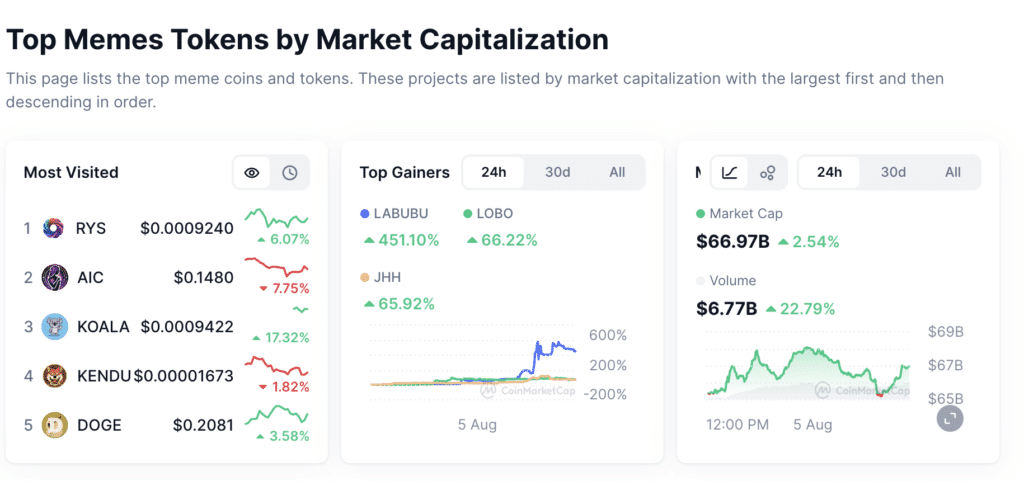Expand the market cap chart fullscreen
The height and width of the screenshot is (481, 1024).
tap(950, 418)
